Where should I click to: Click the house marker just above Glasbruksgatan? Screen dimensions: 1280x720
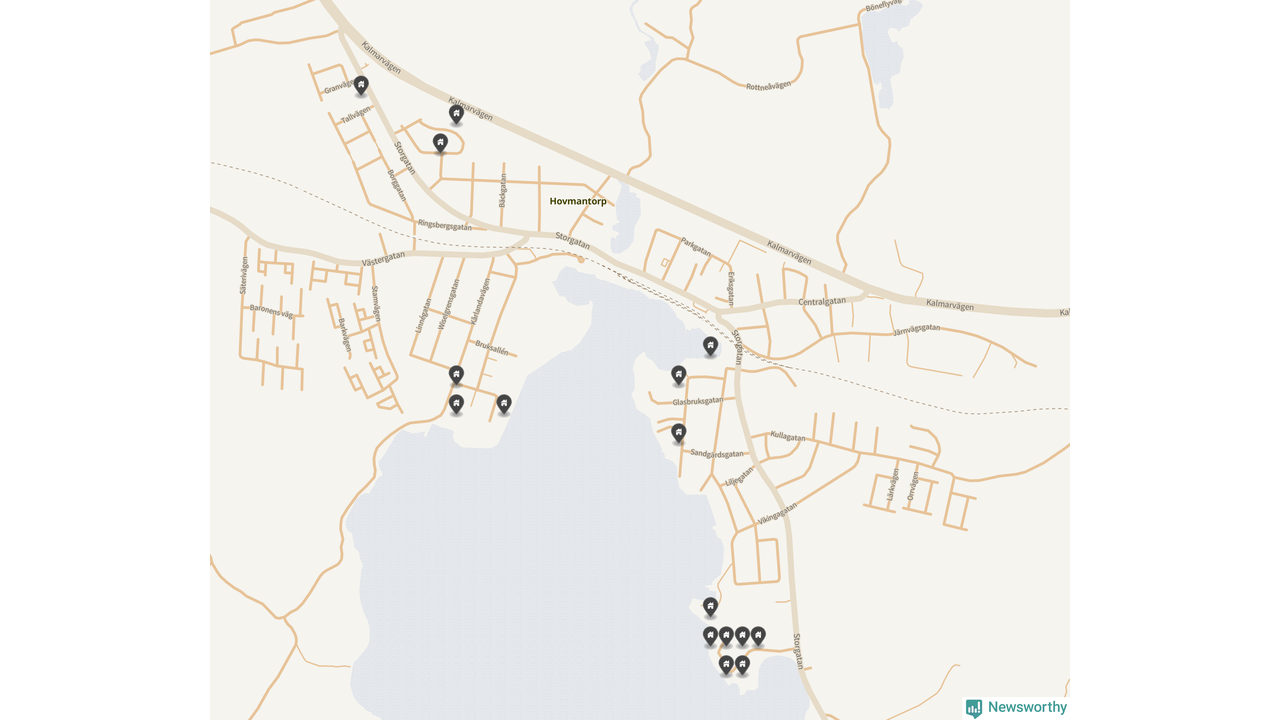click(x=678, y=375)
